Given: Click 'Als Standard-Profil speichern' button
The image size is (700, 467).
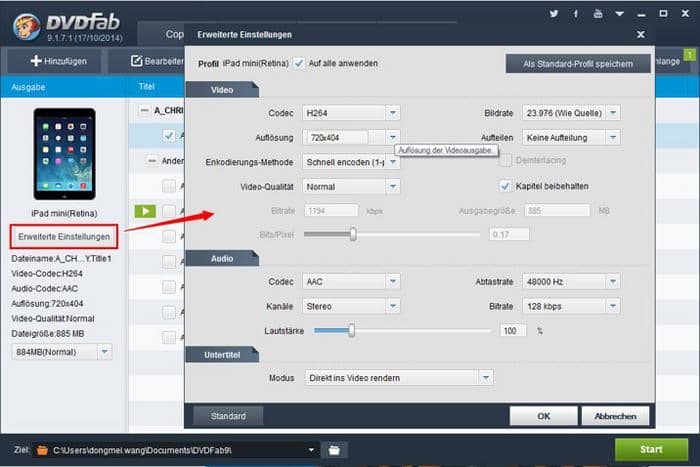Looking at the screenshot, I should (x=578, y=64).
